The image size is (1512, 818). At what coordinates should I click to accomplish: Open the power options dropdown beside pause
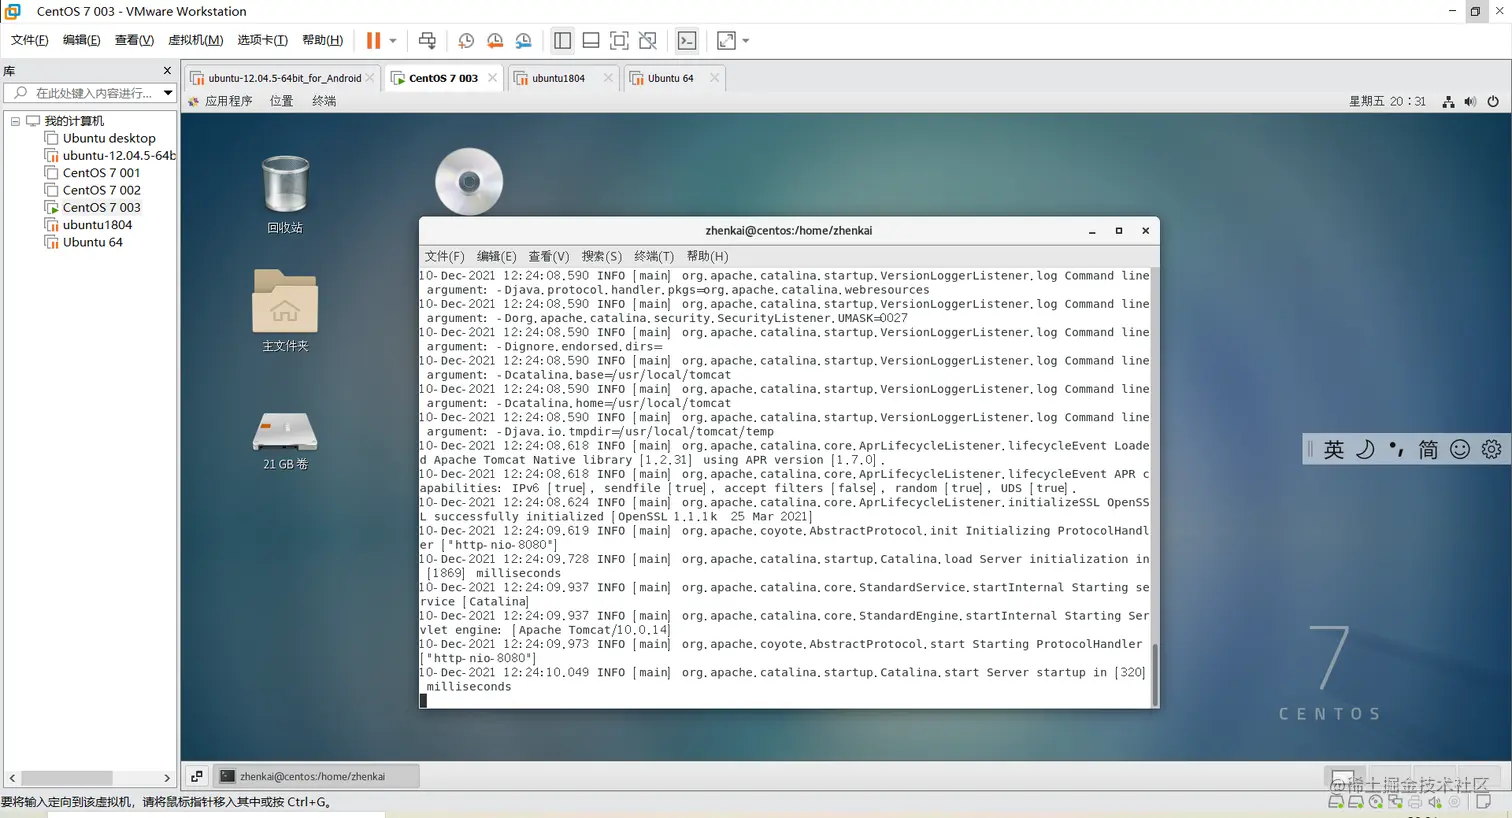pyautogui.click(x=393, y=41)
